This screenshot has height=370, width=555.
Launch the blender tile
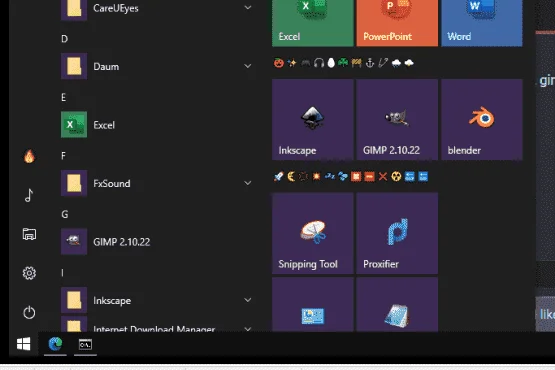[482, 119]
